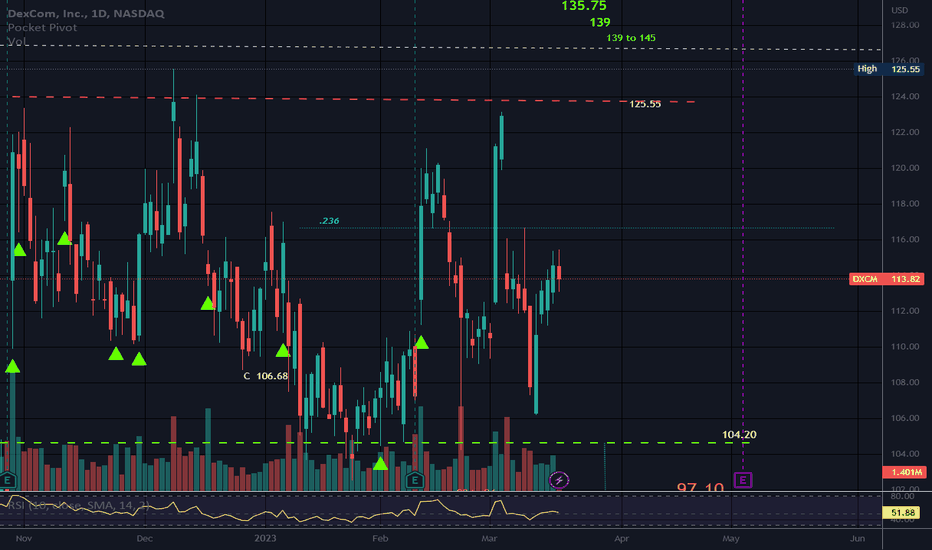Select the purple dashed vertical earnings line
This screenshot has height=550, width=932.
[743, 238]
